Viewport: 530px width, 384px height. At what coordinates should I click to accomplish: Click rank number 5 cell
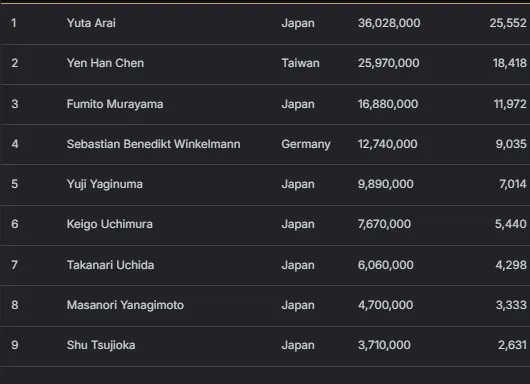pos(15,184)
